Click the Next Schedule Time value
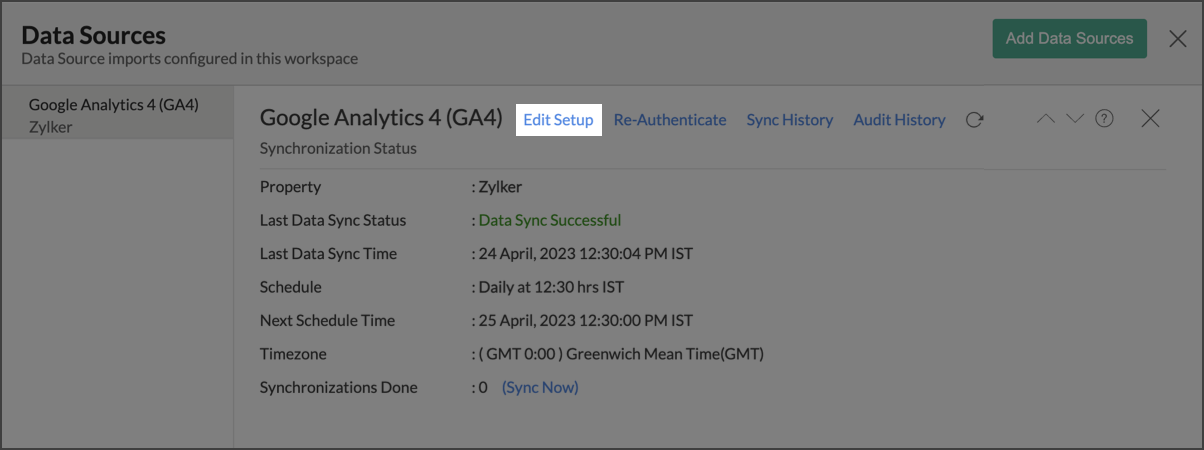Viewport: 1204px width, 450px height. click(586, 321)
